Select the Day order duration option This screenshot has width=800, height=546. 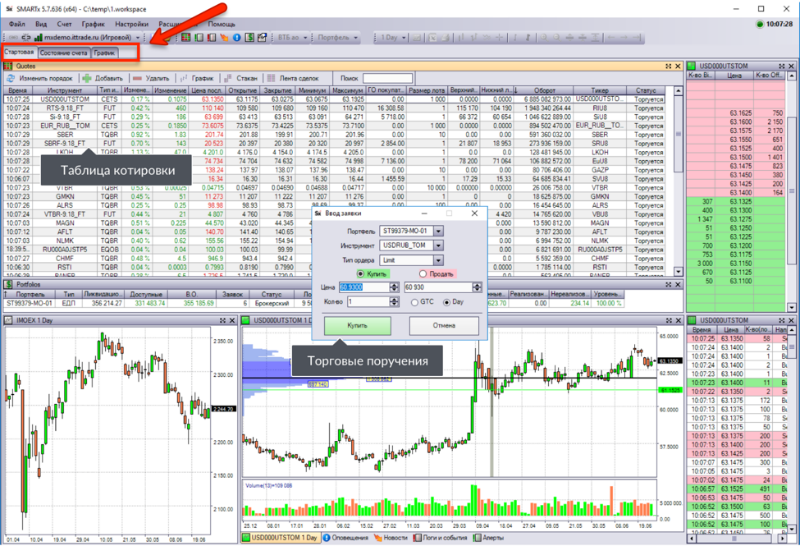pos(446,302)
